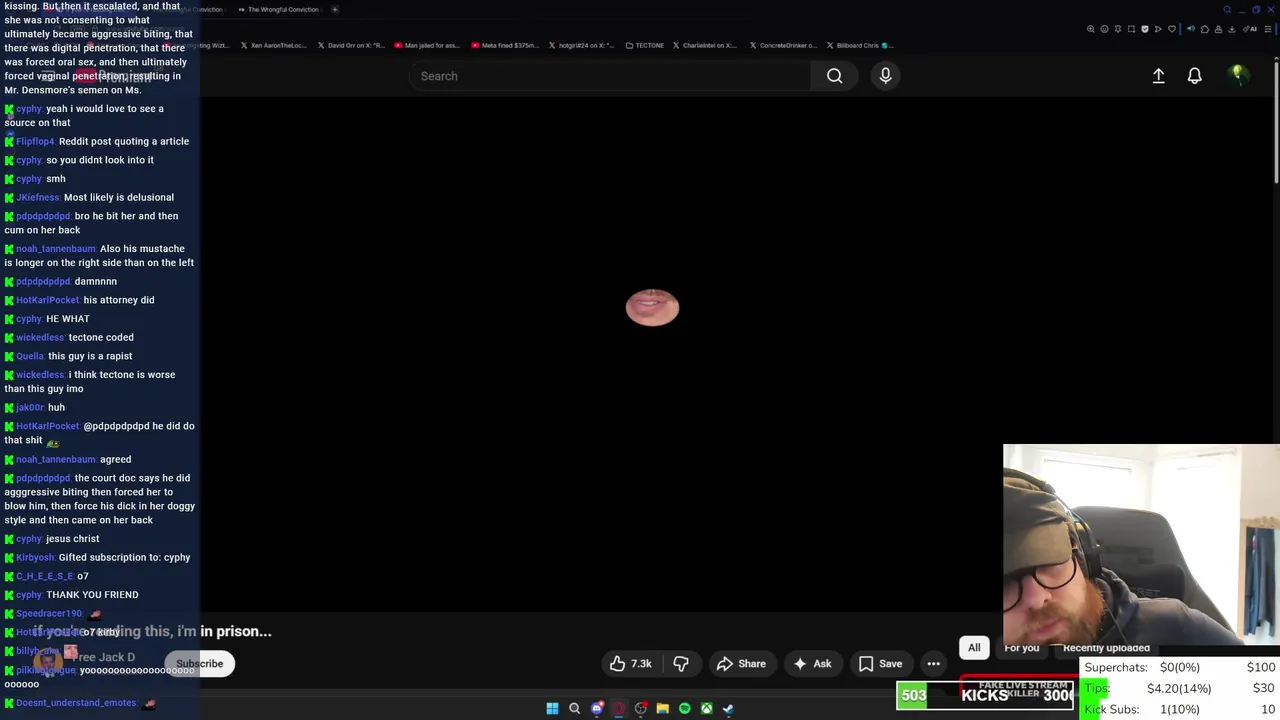Image resolution: width=1280 pixels, height=720 pixels.
Task: Open the YouTube account avatar menu
Action: pyautogui.click(x=1238, y=75)
